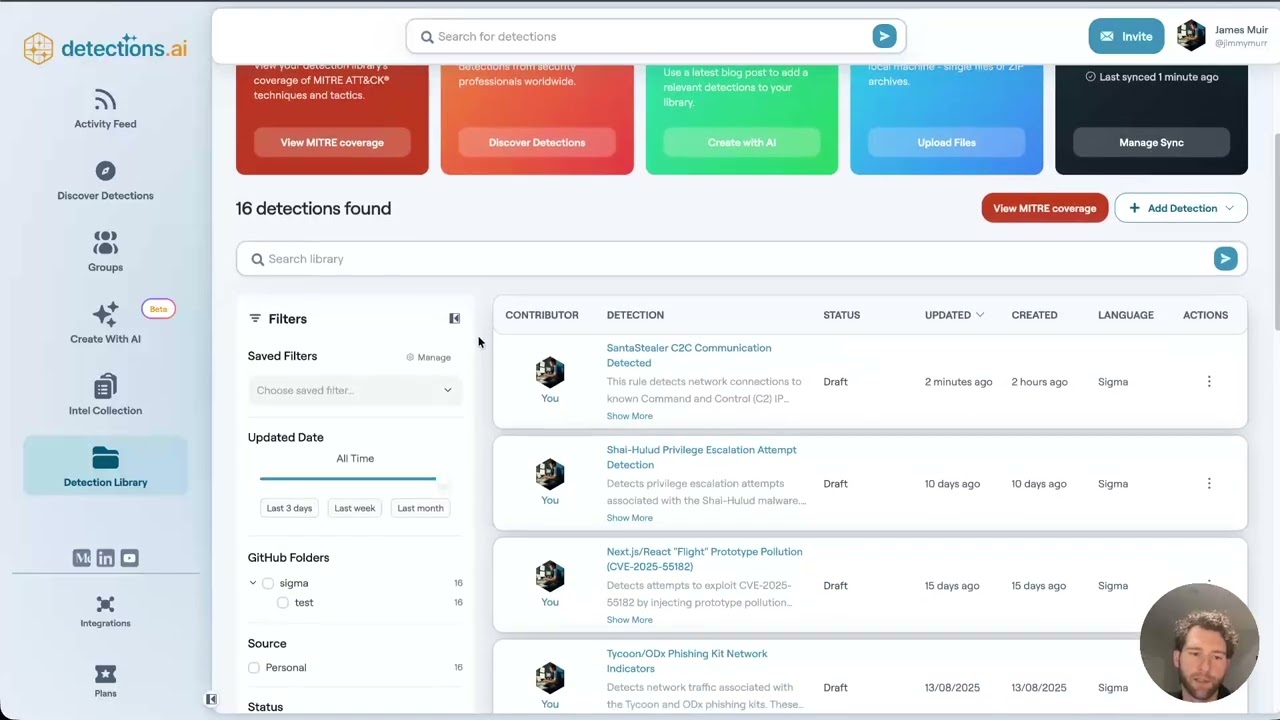Image resolution: width=1280 pixels, height=720 pixels.
Task: Open Intel Collection clipboard icon
Action: click(x=105, y=386)
